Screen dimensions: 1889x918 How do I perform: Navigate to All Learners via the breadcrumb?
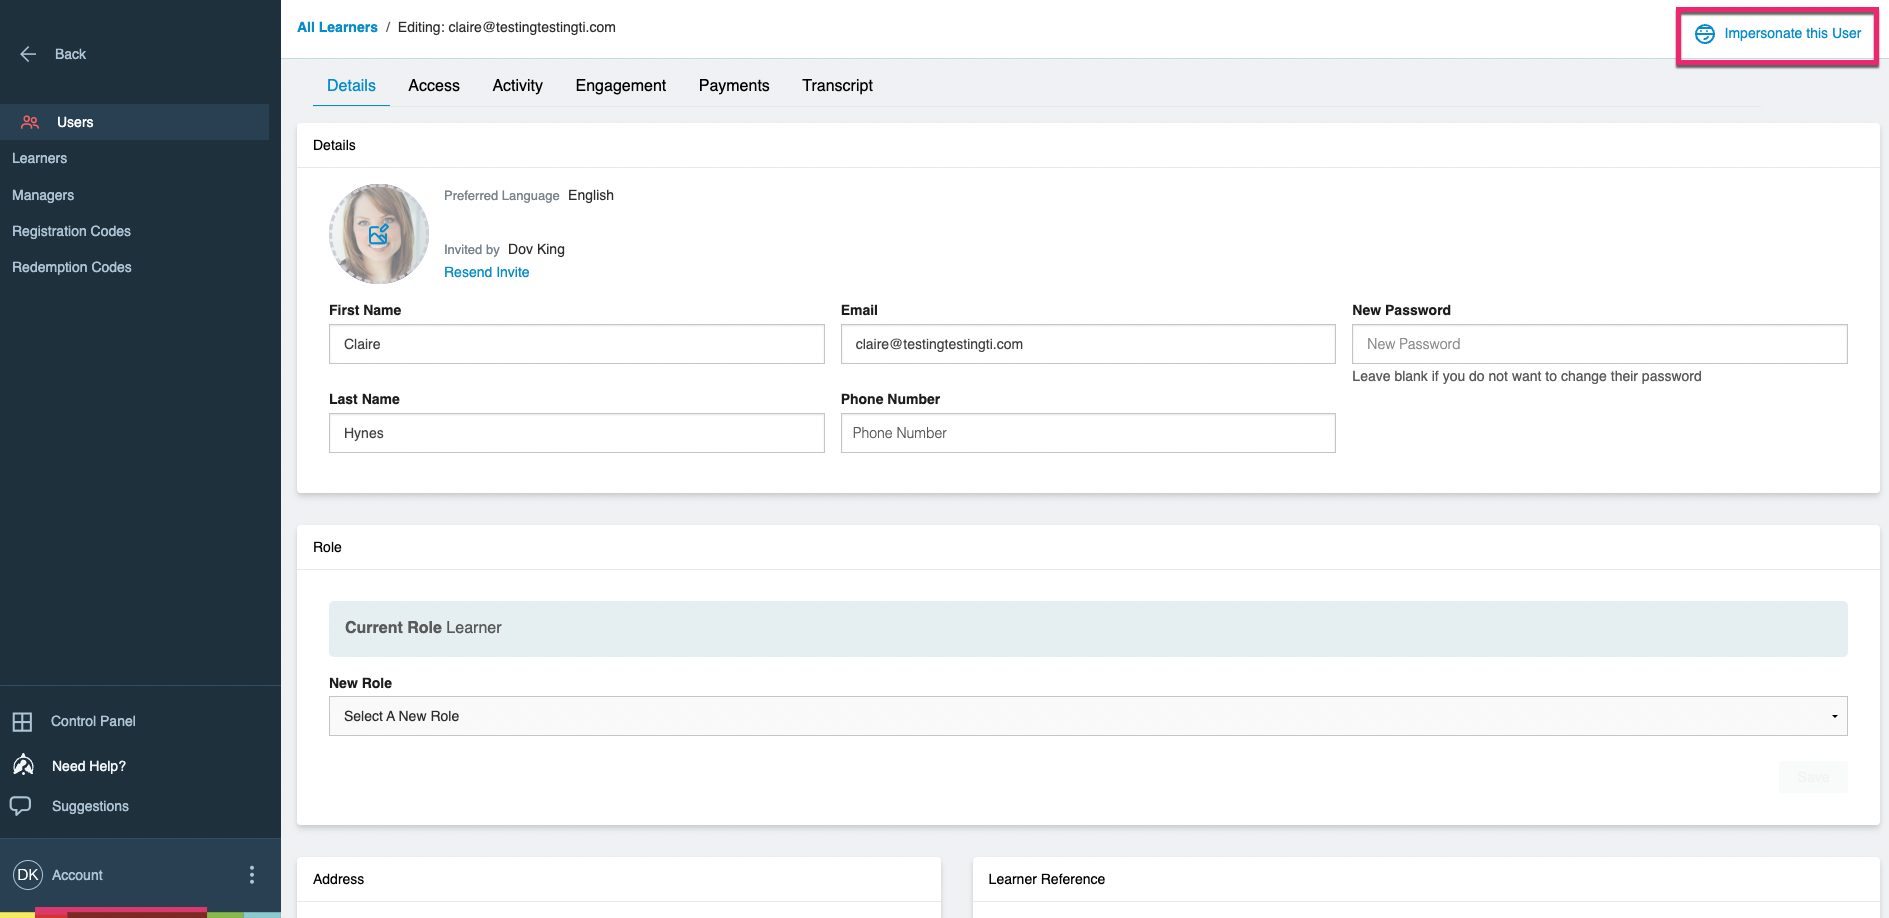click(336, 27)
